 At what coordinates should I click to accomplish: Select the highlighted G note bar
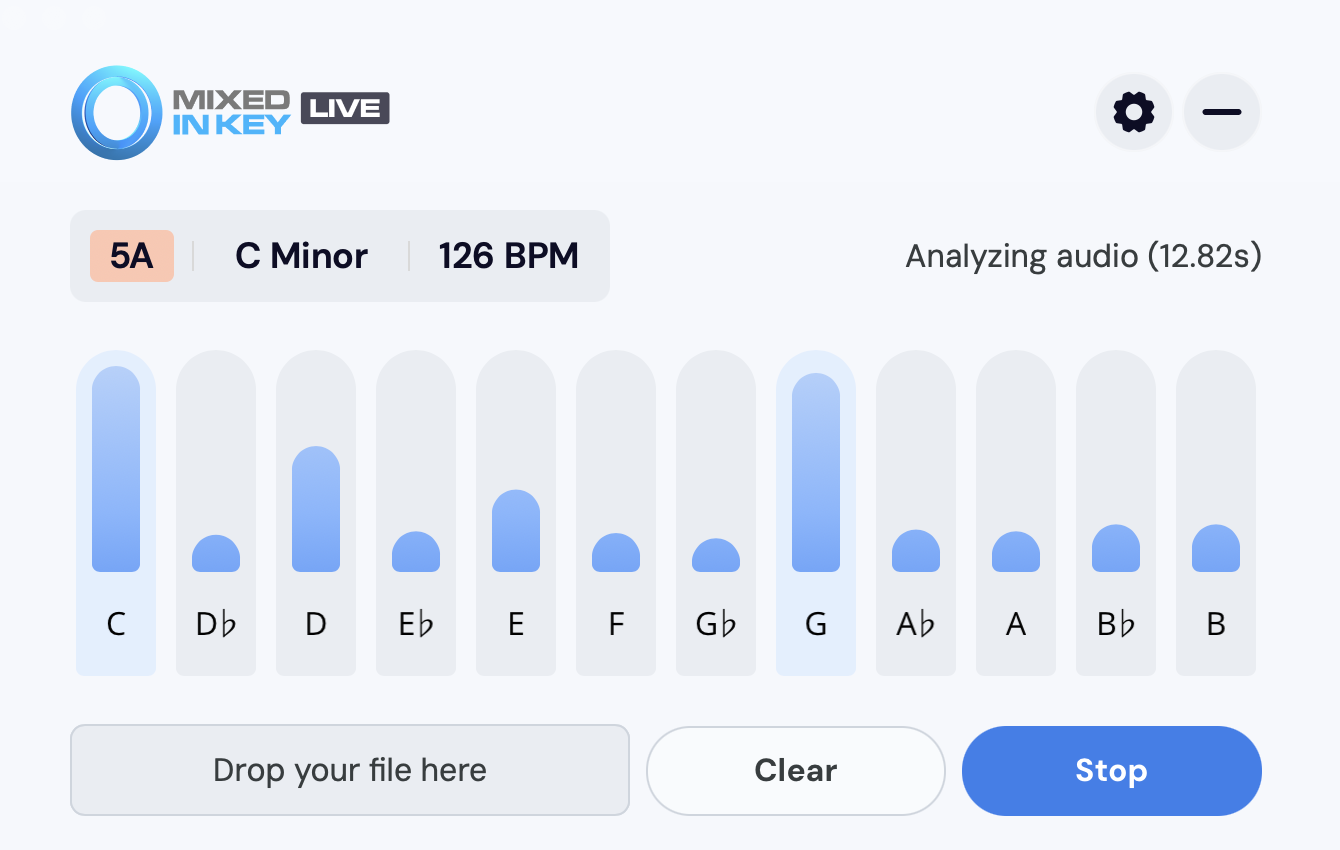coord(816,473)
